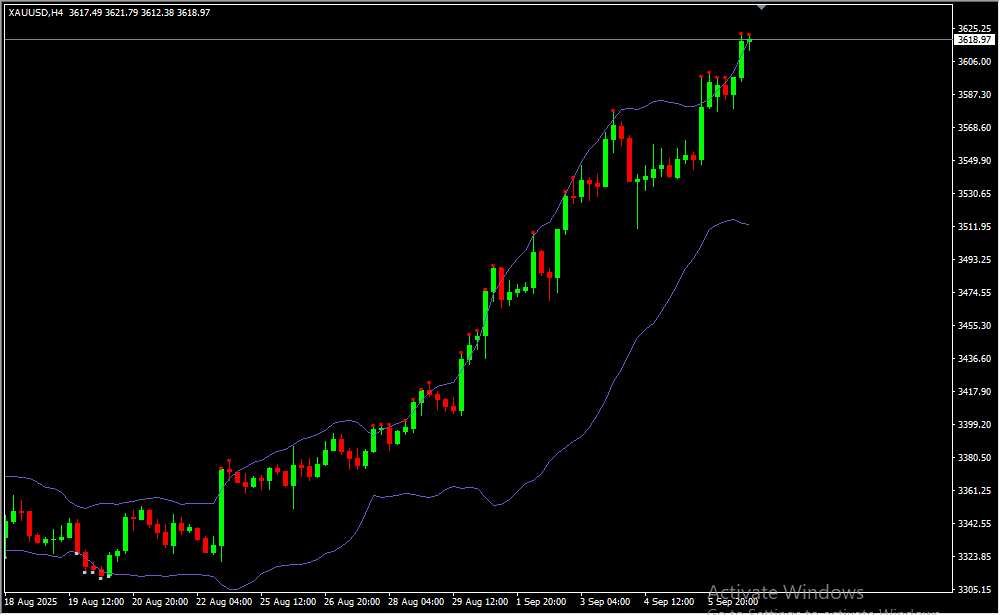The width and height of the screenshot is (1000, 615).
Task: Click the 29 Aug 12:00 time label
Action: click(x=479, y=602)
